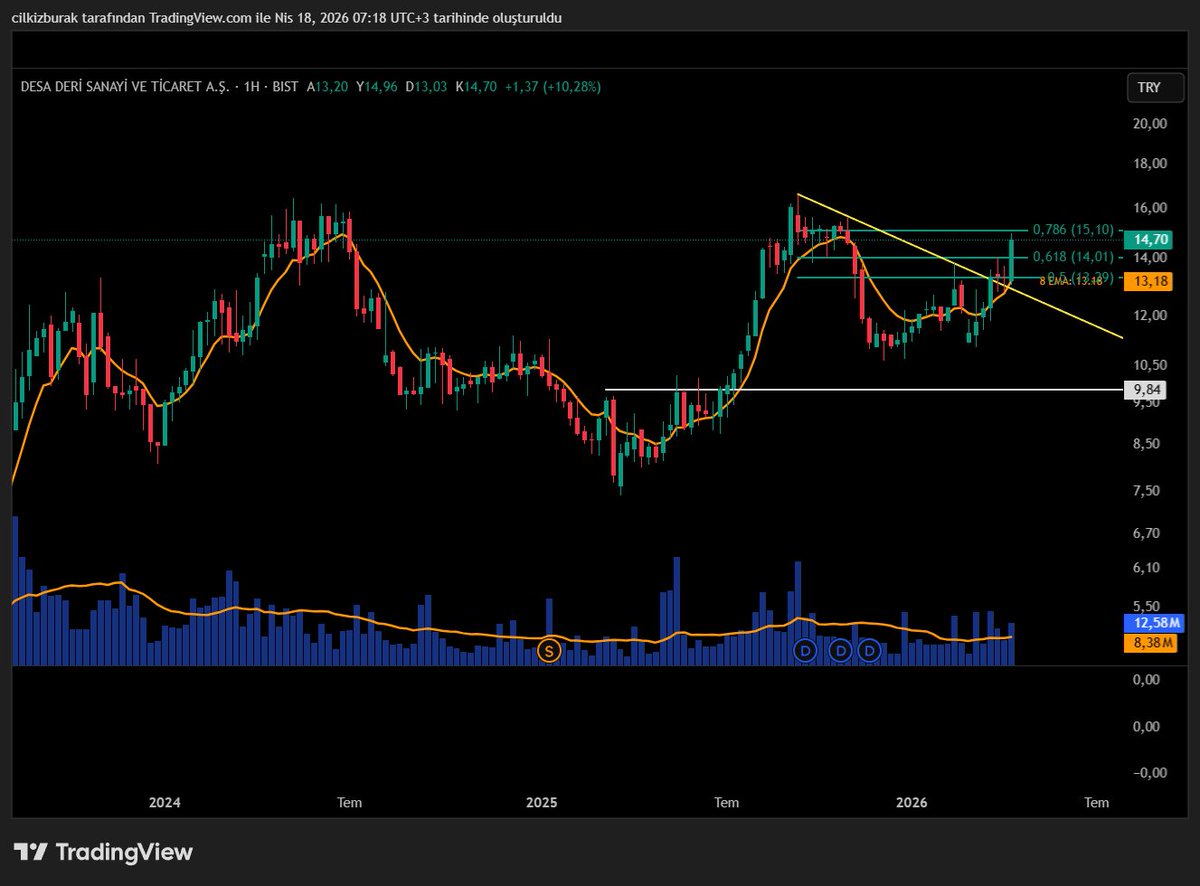
Task: Click the 2024 time axis label
Action: [164, 802]
